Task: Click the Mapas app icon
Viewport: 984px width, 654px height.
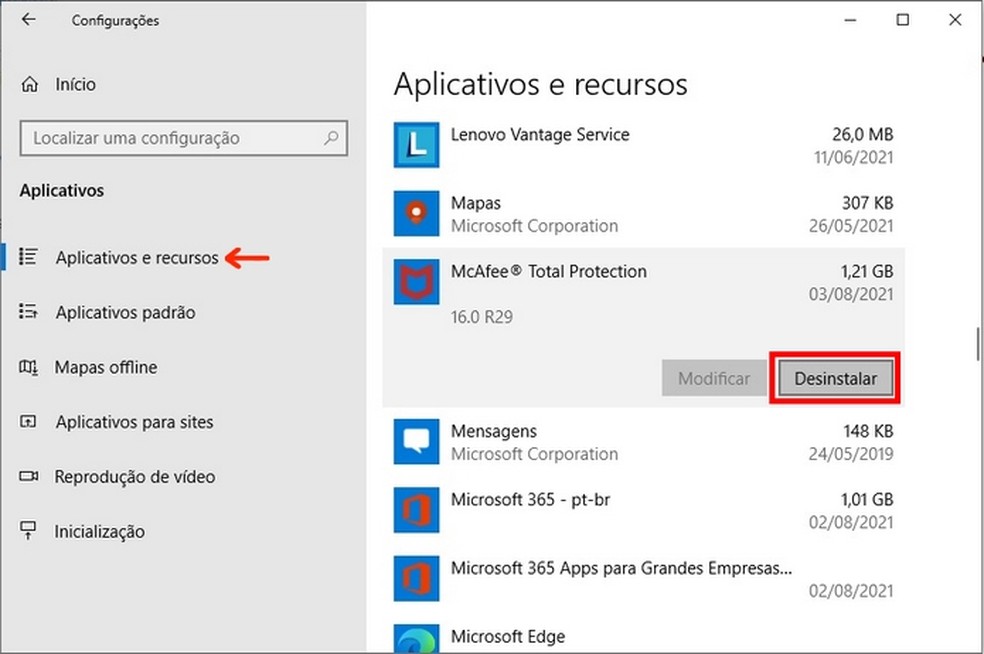Action: [x=416, y=213]
